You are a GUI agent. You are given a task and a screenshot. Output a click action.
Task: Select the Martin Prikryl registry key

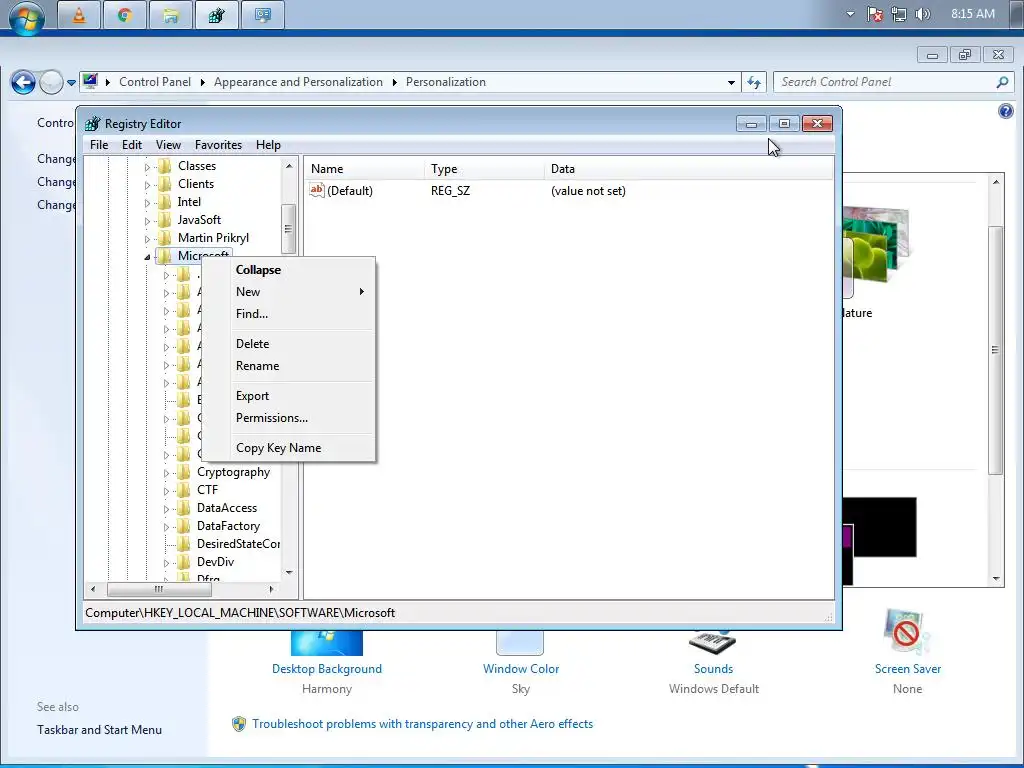pos(213,238)
